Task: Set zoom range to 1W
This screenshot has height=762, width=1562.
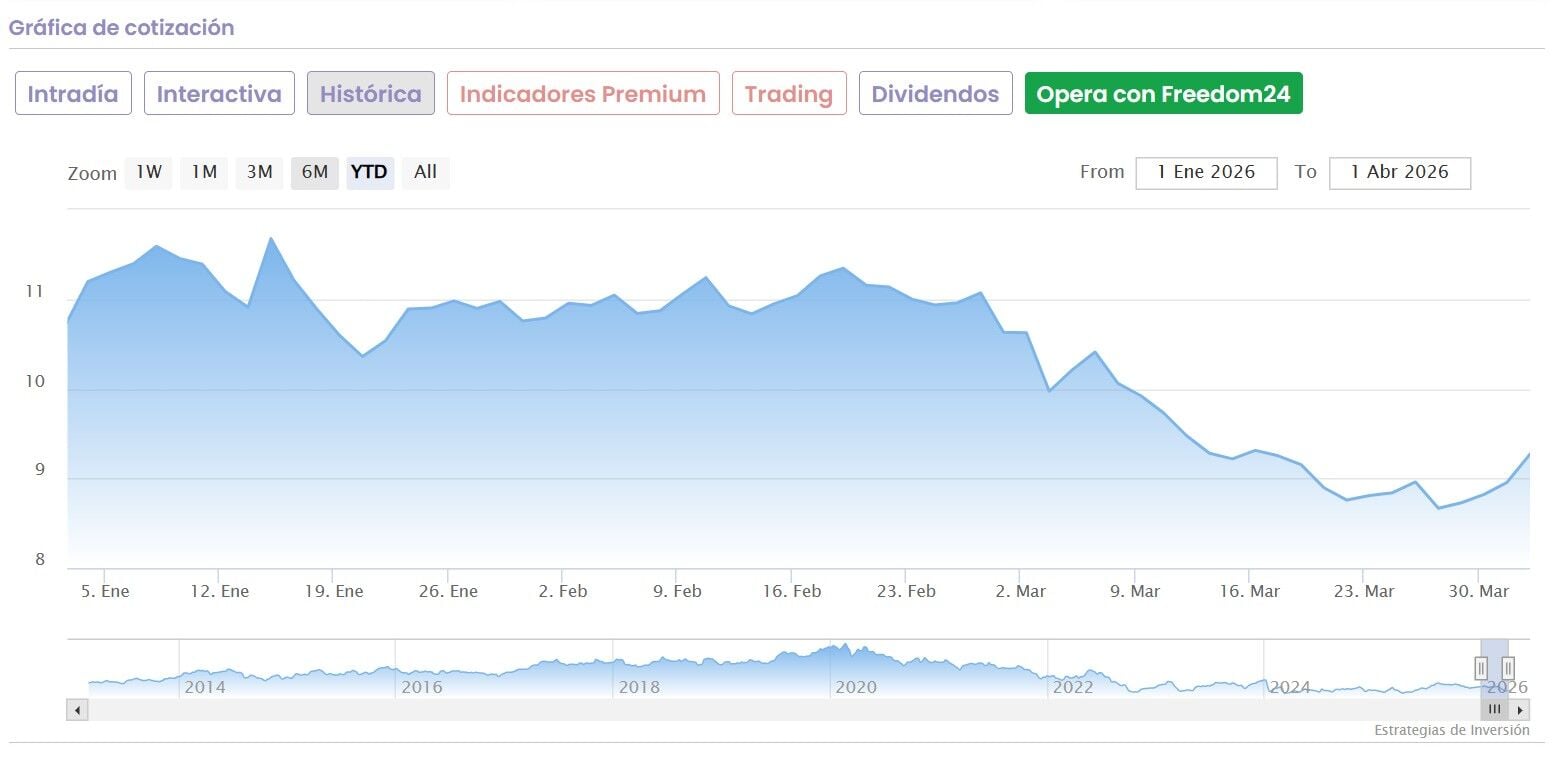Action: 148,172
